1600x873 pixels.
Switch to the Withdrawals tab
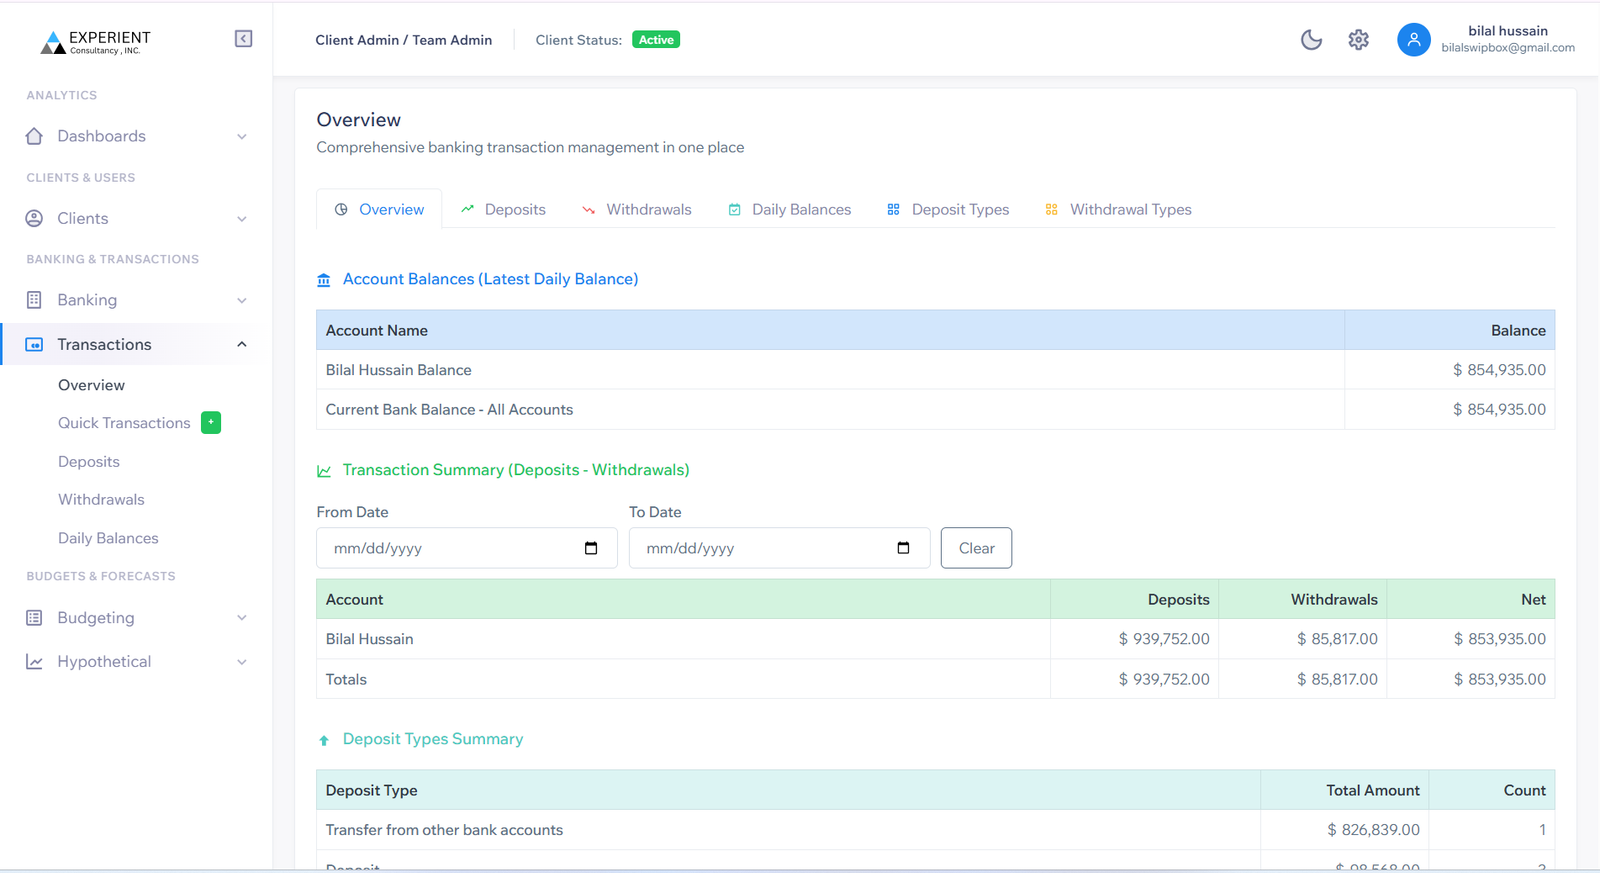637,209
